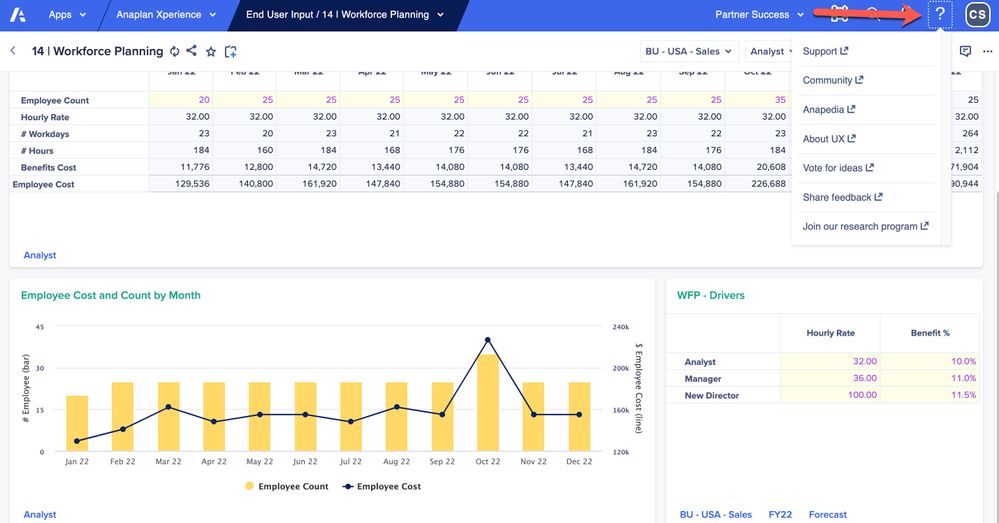Image resolution: width=999 pixels, height=523 pixels.
Task: Select Support from help menu
Action: point(825,51)
